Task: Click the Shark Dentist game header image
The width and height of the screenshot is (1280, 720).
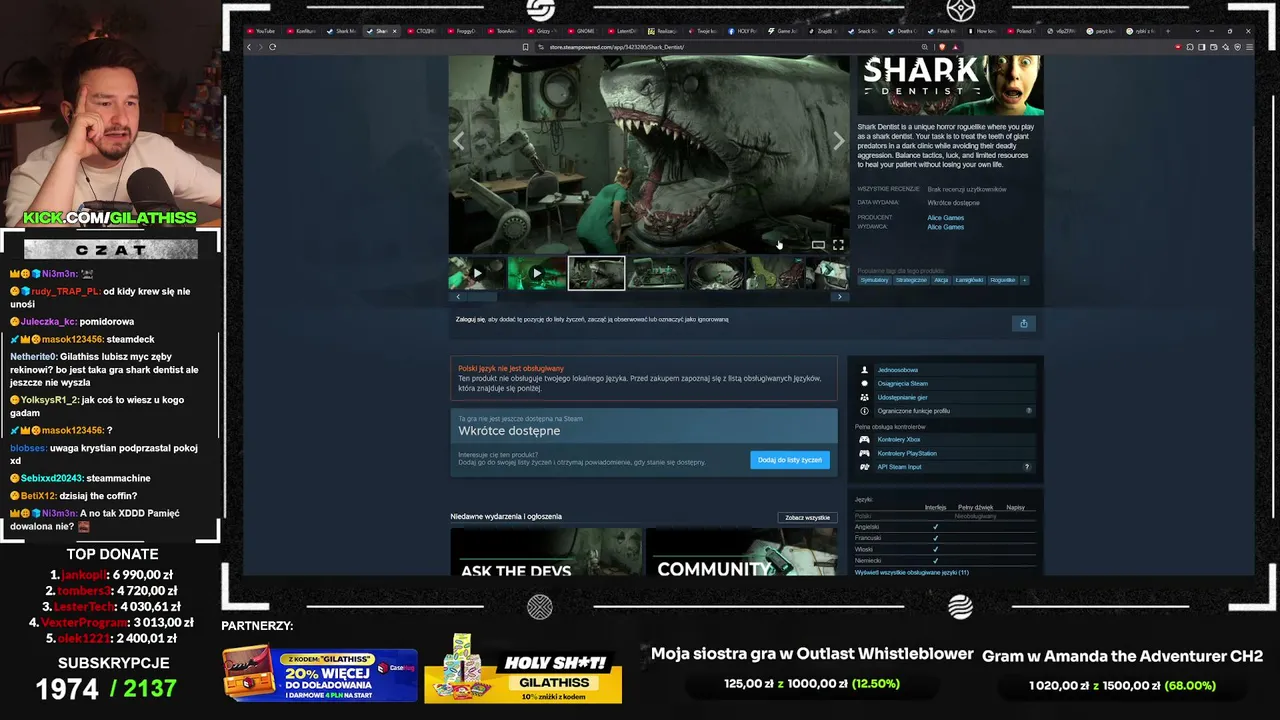Action: tap(950, 85)
